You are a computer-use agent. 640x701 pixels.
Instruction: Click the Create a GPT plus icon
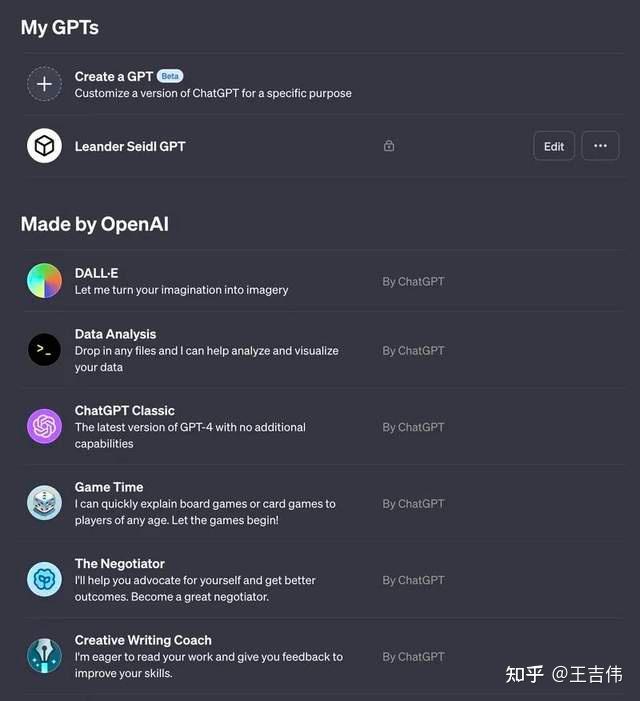pos(44,84)
